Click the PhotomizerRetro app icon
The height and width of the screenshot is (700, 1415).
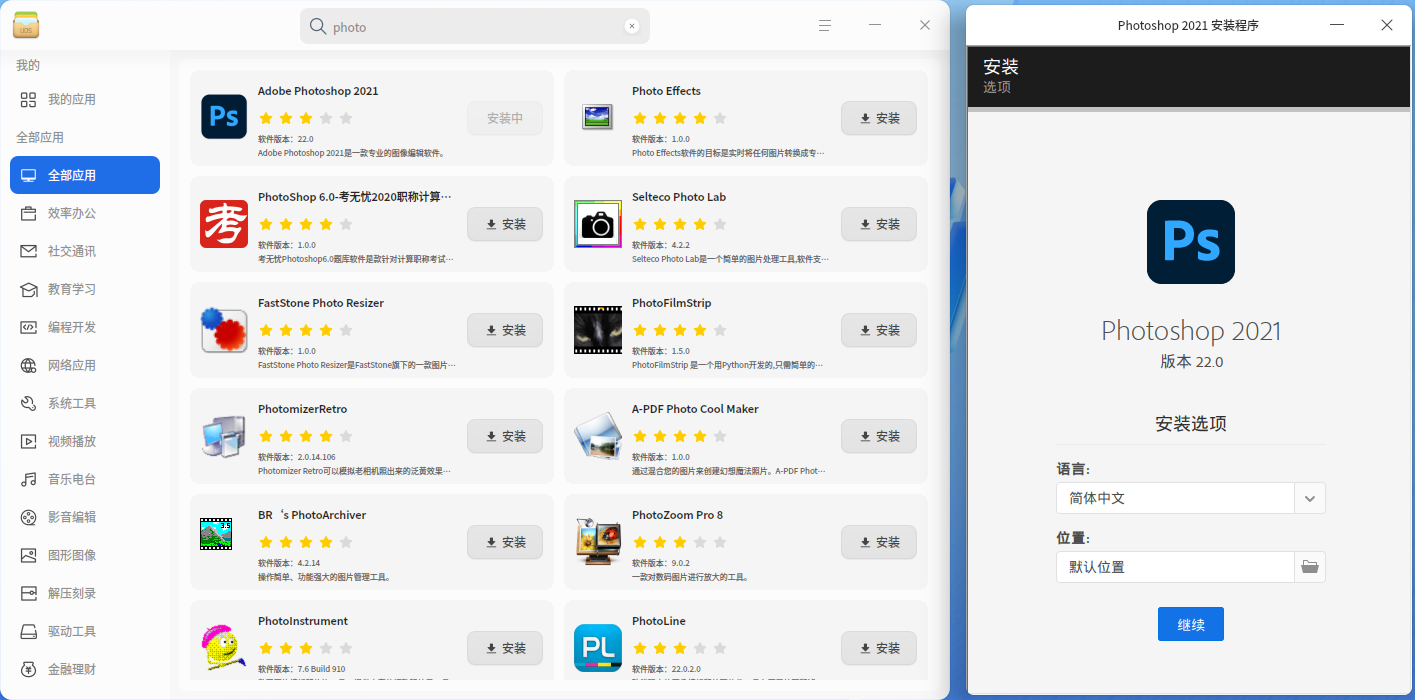click(224, 436)
